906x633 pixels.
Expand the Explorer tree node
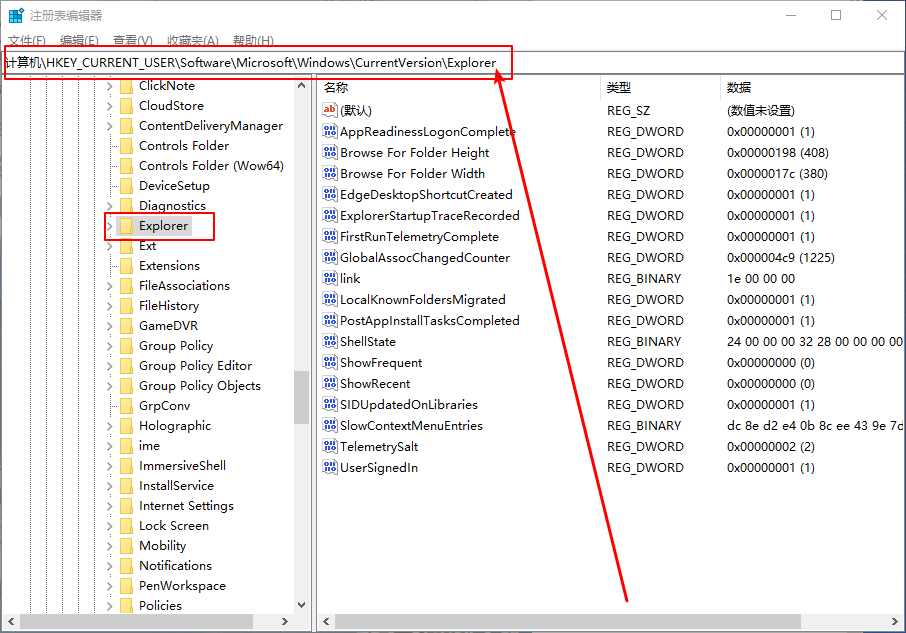[x=110, y=226]
